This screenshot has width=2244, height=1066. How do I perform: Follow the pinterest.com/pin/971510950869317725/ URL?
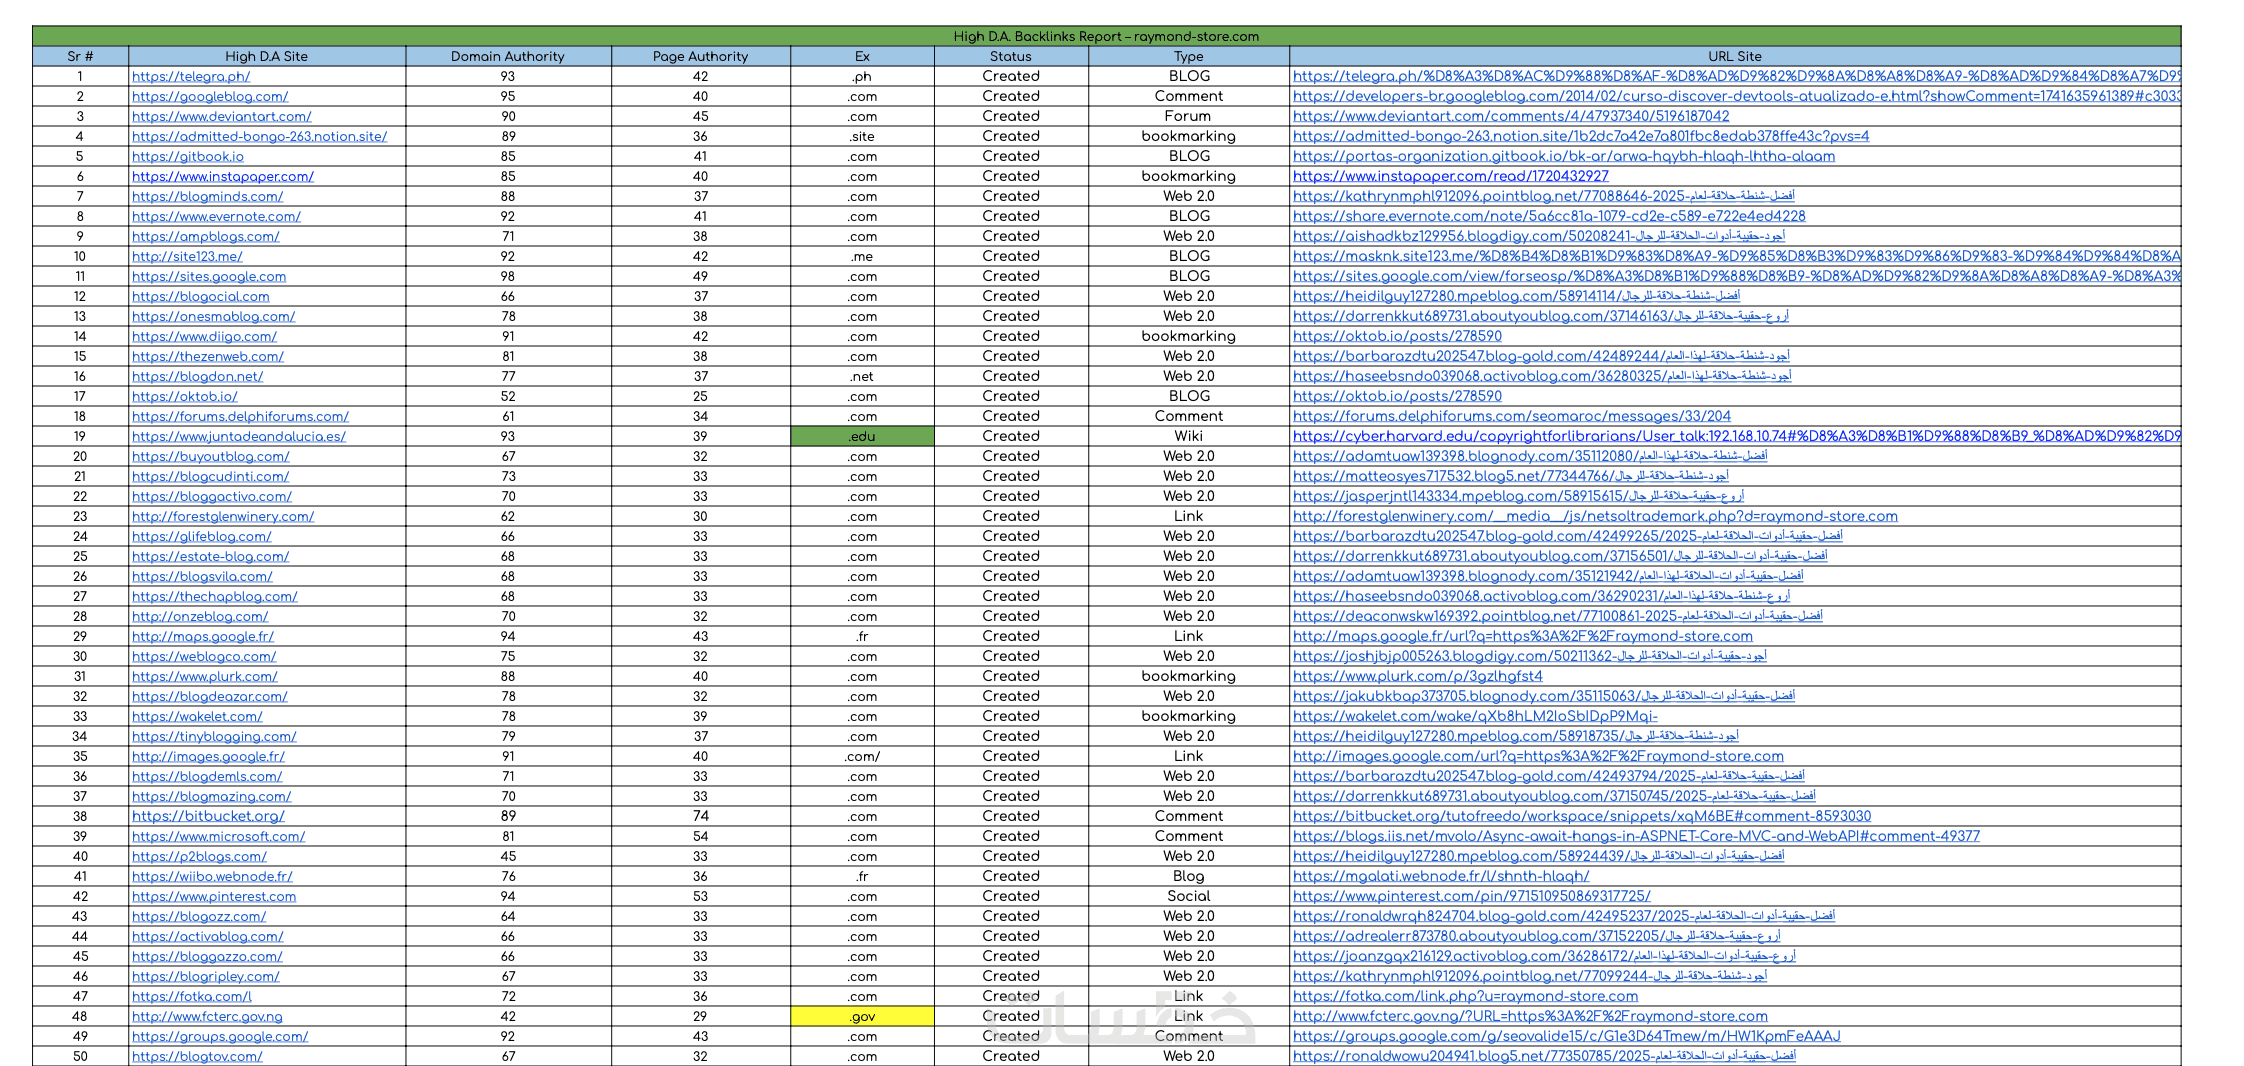coord(1472,896)
